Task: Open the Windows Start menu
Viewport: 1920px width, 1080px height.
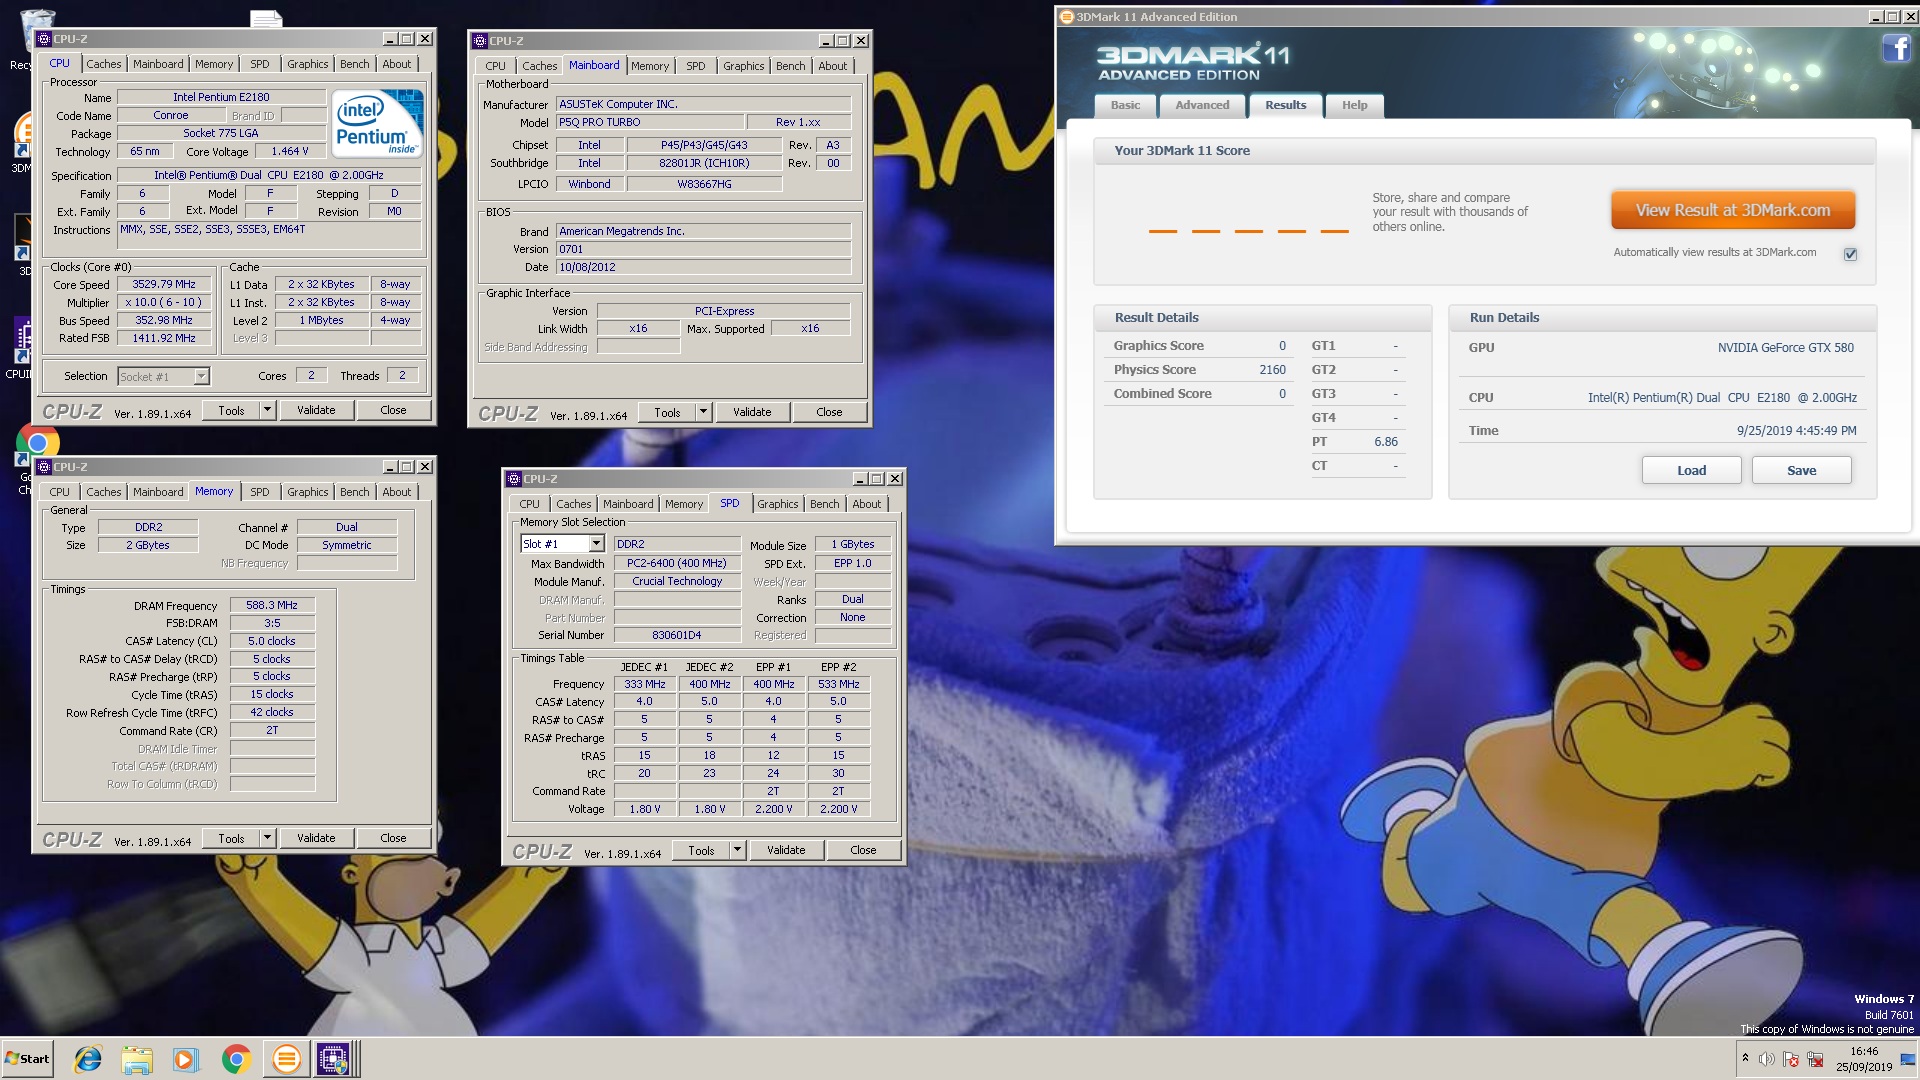Action: (x=27, y=1059)
